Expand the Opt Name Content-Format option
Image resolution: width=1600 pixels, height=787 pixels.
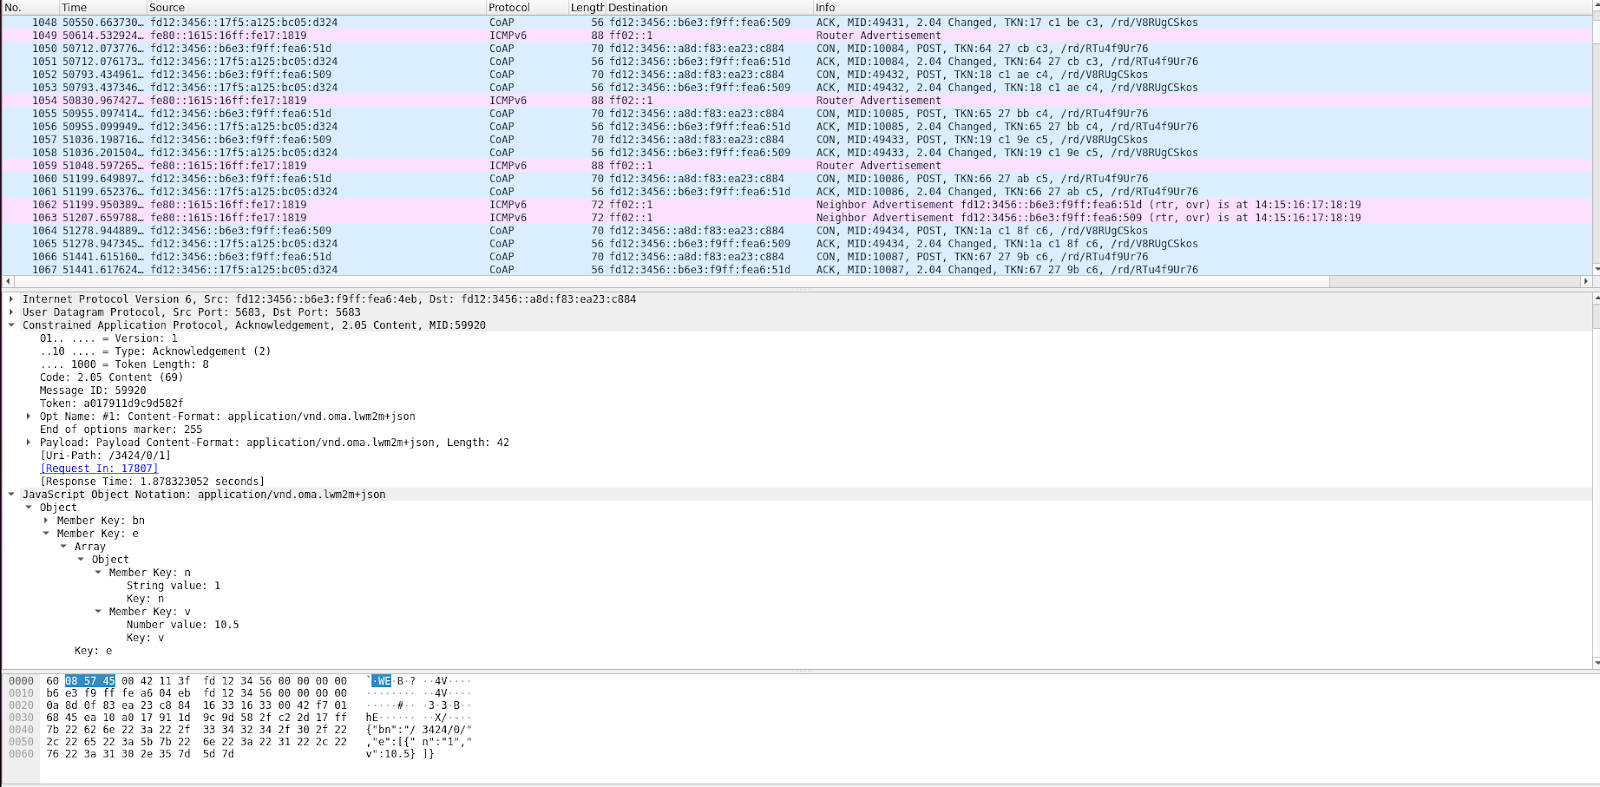point(28,416)
